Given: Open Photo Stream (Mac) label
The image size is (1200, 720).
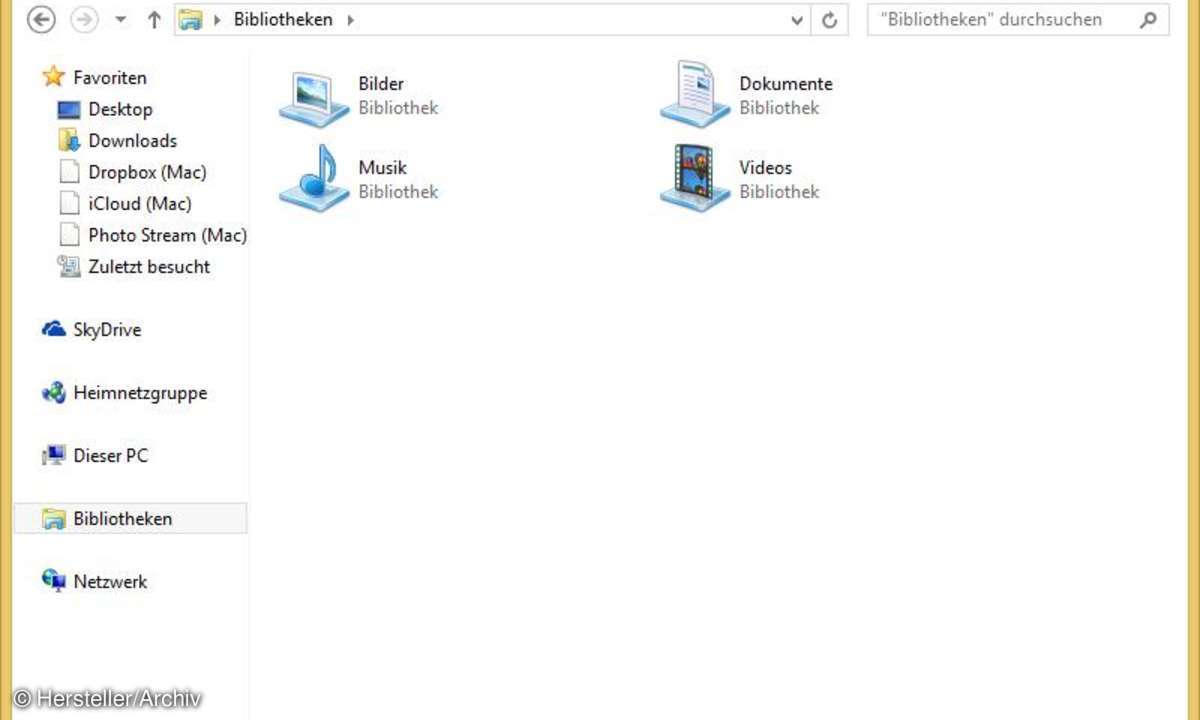Looking at the screenshot, I should pos(167,235).
